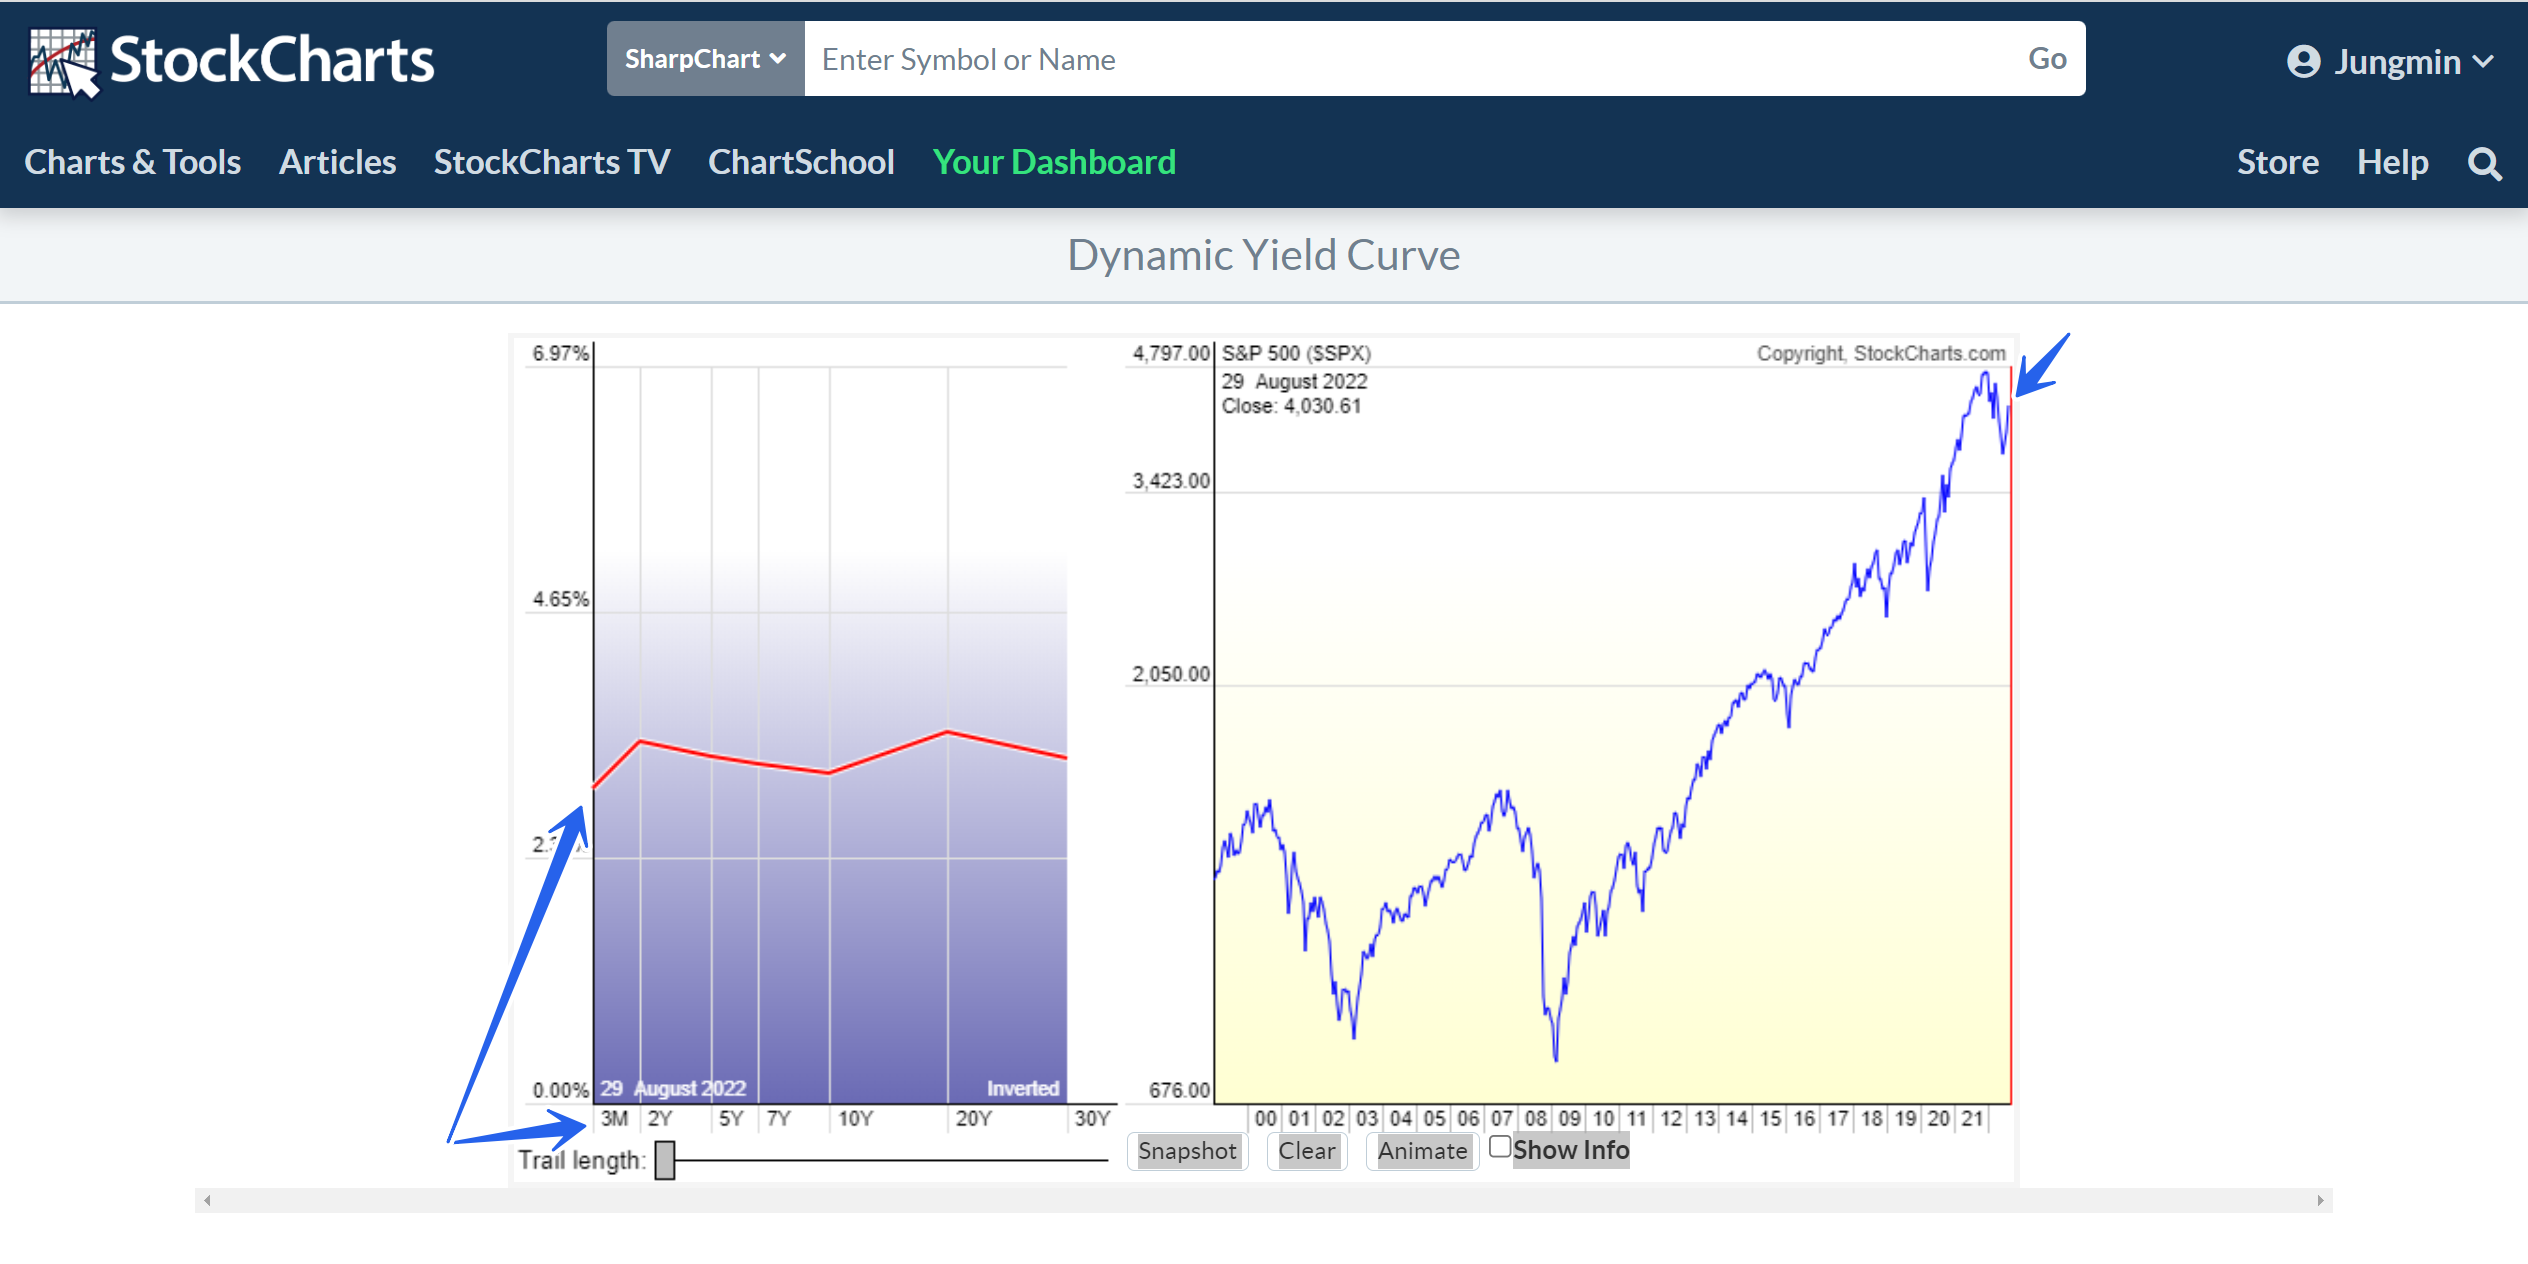The image size is (2528, 1264).
Task: Click the user account avatar icon
Action: coord(2303,62)
